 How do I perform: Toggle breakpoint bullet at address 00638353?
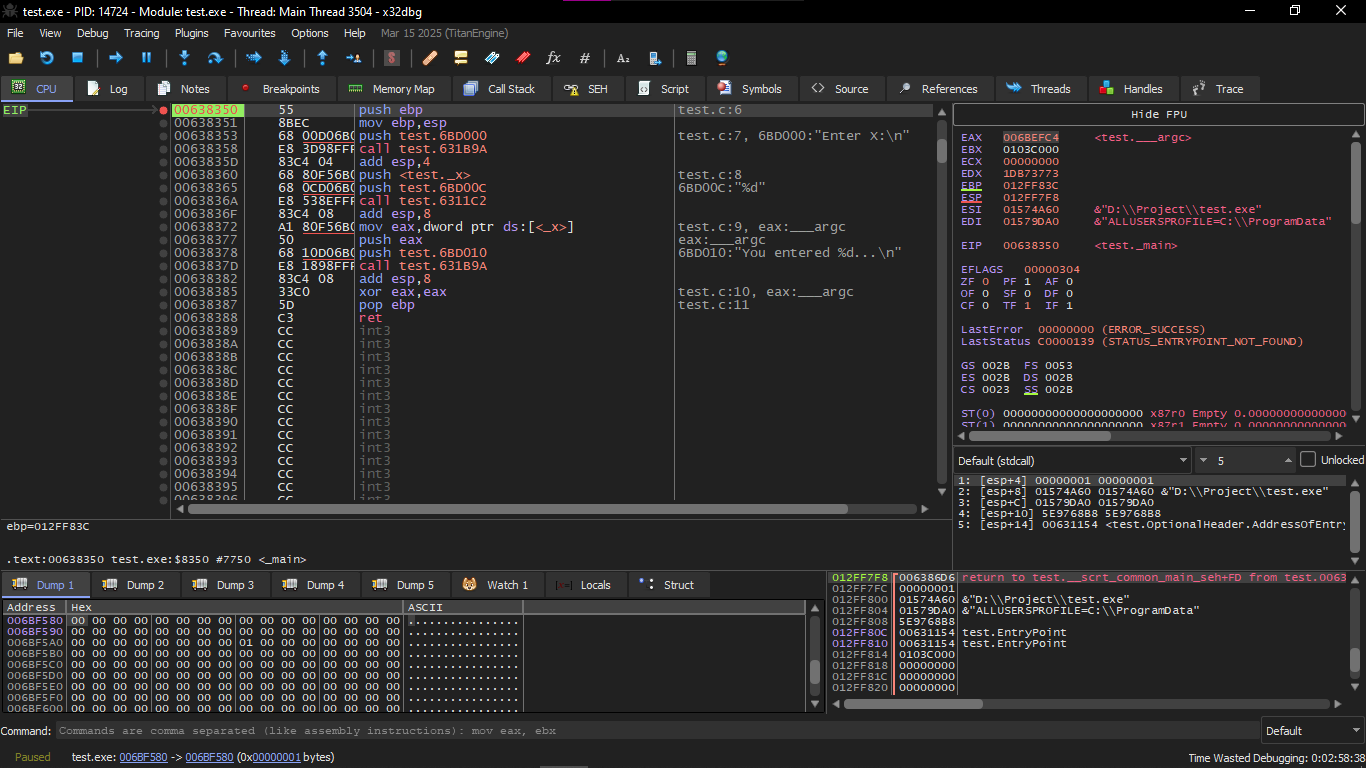tap(163, 136)
